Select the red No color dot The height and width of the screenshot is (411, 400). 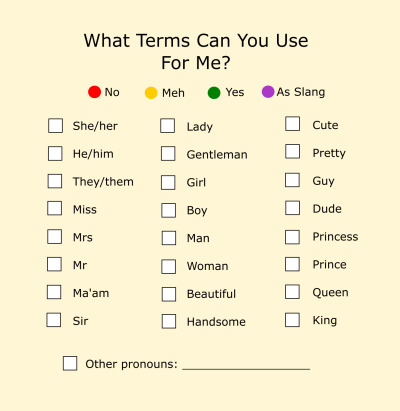pyautogui.click(x=94, y=92)
